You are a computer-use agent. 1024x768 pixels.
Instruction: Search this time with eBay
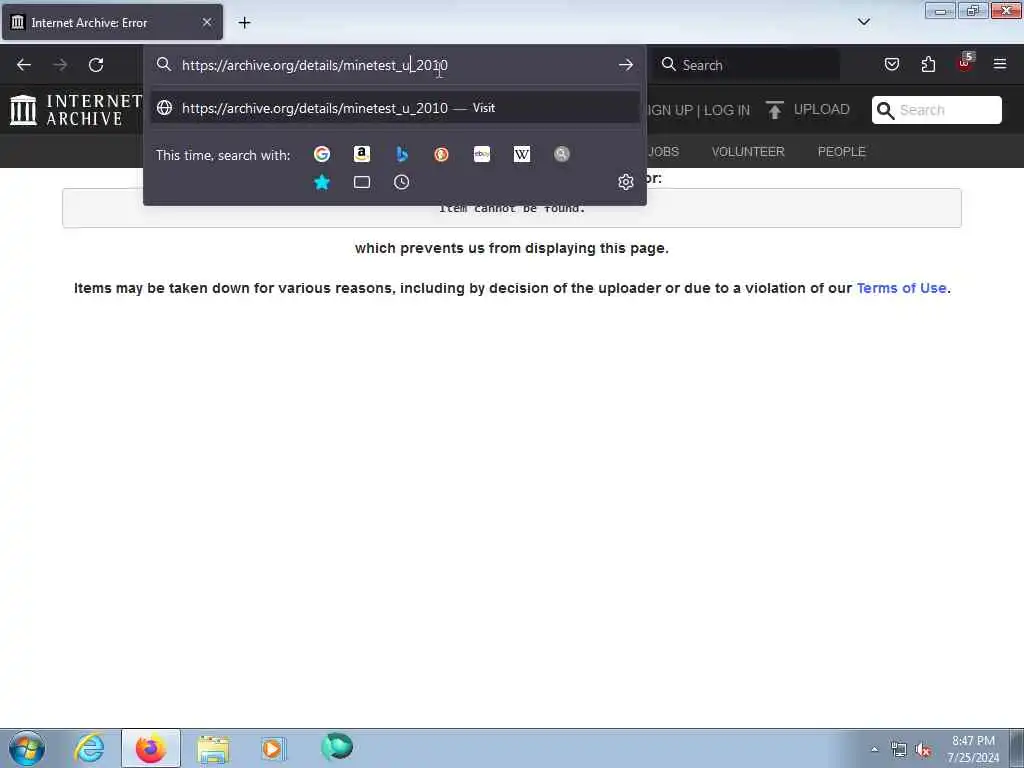point(482,154)
